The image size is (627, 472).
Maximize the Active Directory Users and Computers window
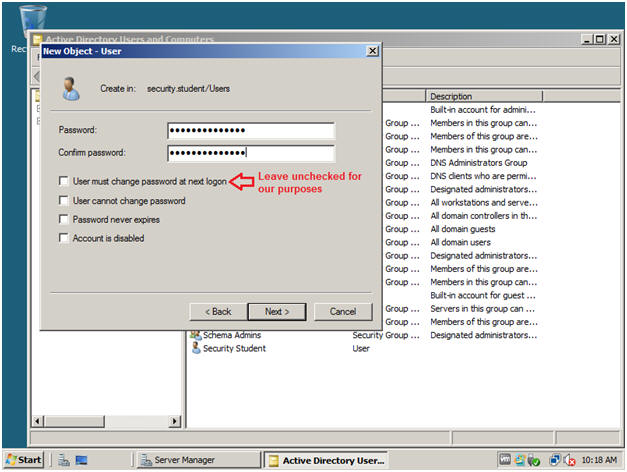[x=599, y=39]
